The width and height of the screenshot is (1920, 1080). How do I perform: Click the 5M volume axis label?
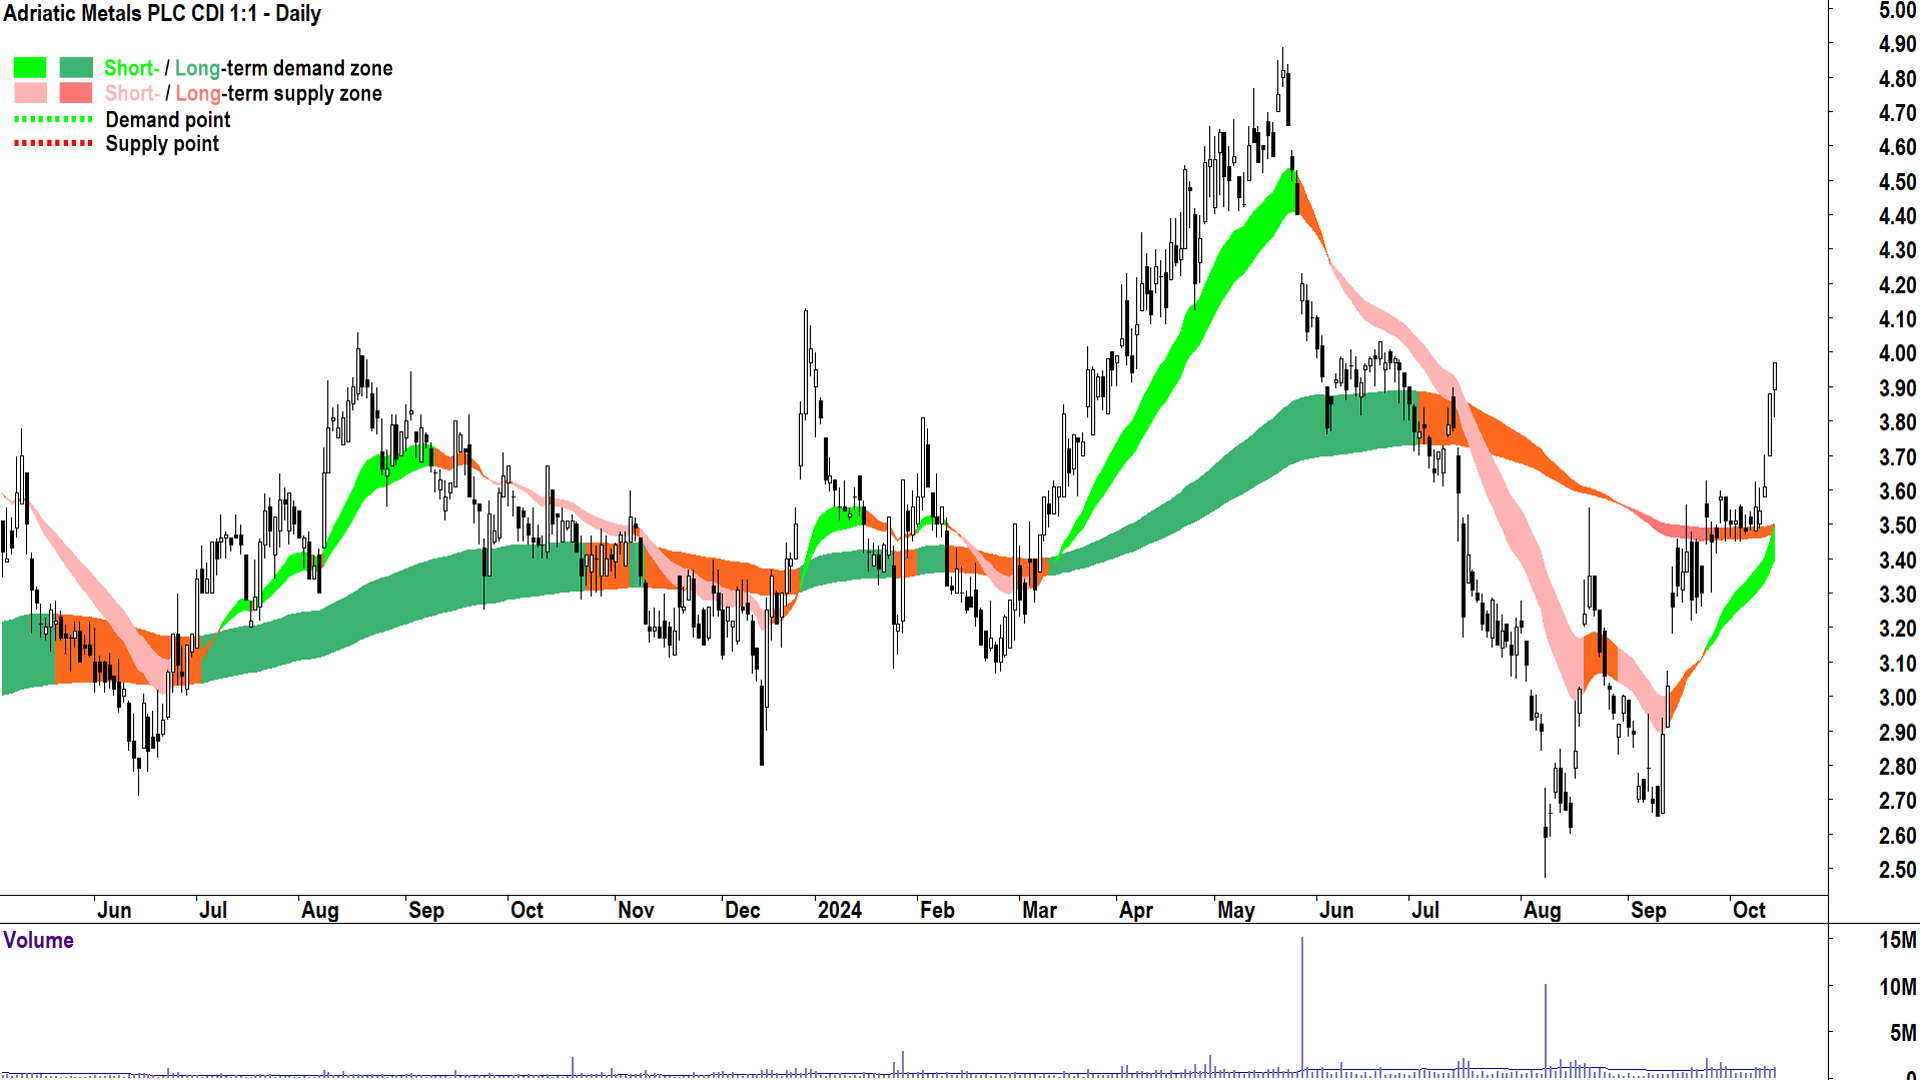pos(1902,1033)
